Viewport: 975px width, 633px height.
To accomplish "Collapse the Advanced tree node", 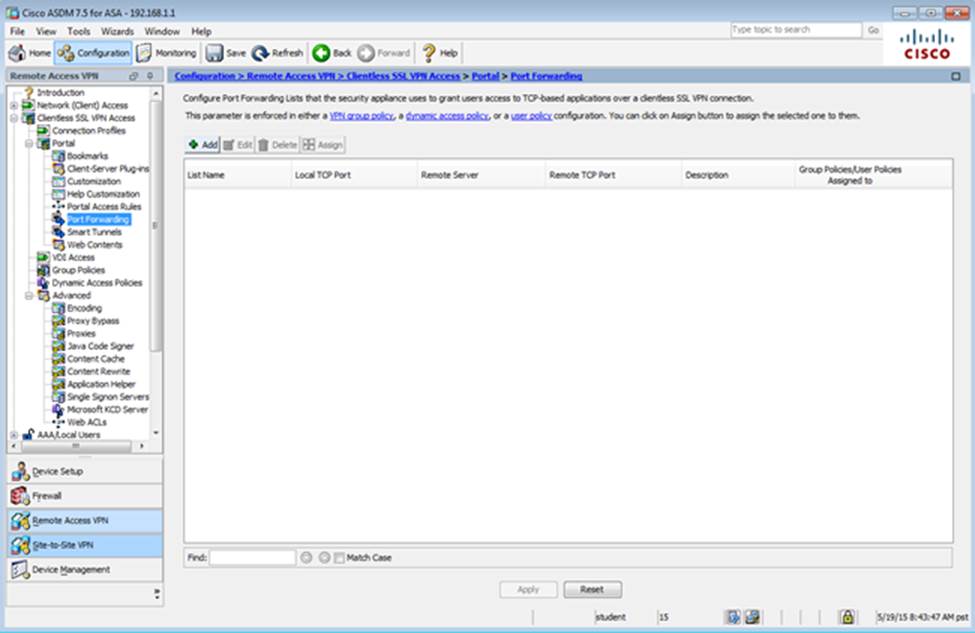I will pyautogui.click(x=29, y=296).
